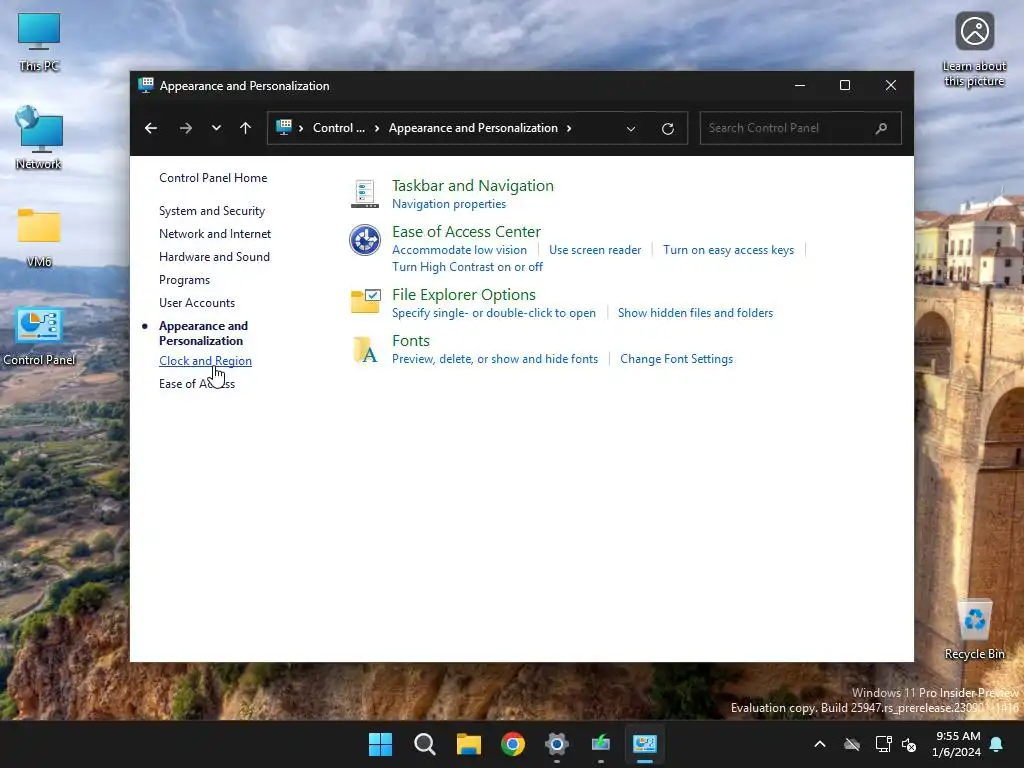
Task: Click the Control Panel taskbar button
Action: (645, 744)
